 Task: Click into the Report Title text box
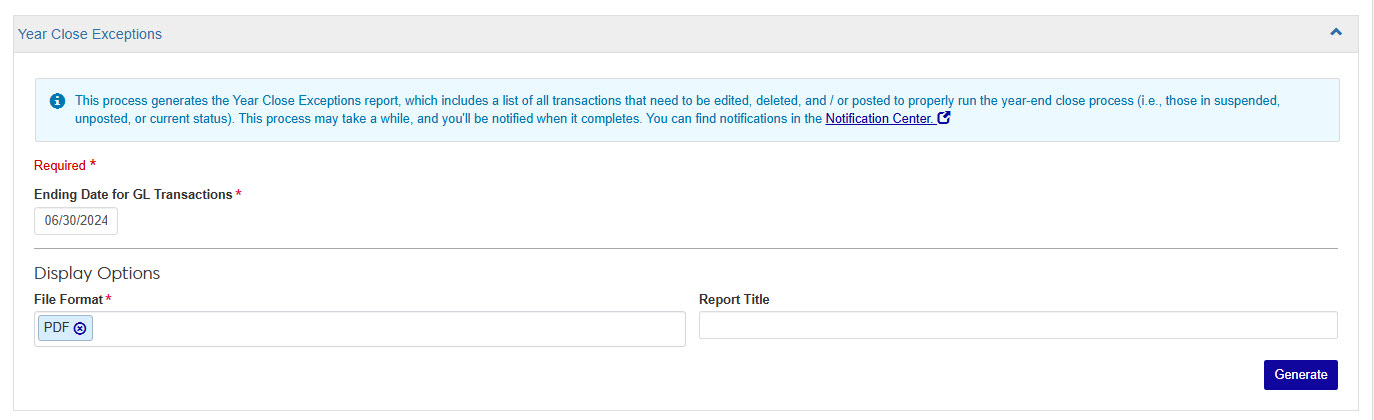point(1017,326)
